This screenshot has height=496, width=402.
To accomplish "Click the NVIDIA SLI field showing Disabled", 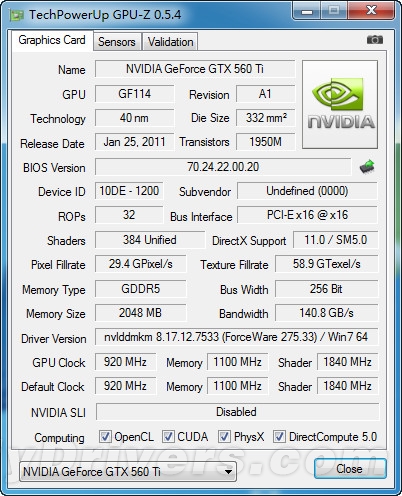I will [237, 412].
